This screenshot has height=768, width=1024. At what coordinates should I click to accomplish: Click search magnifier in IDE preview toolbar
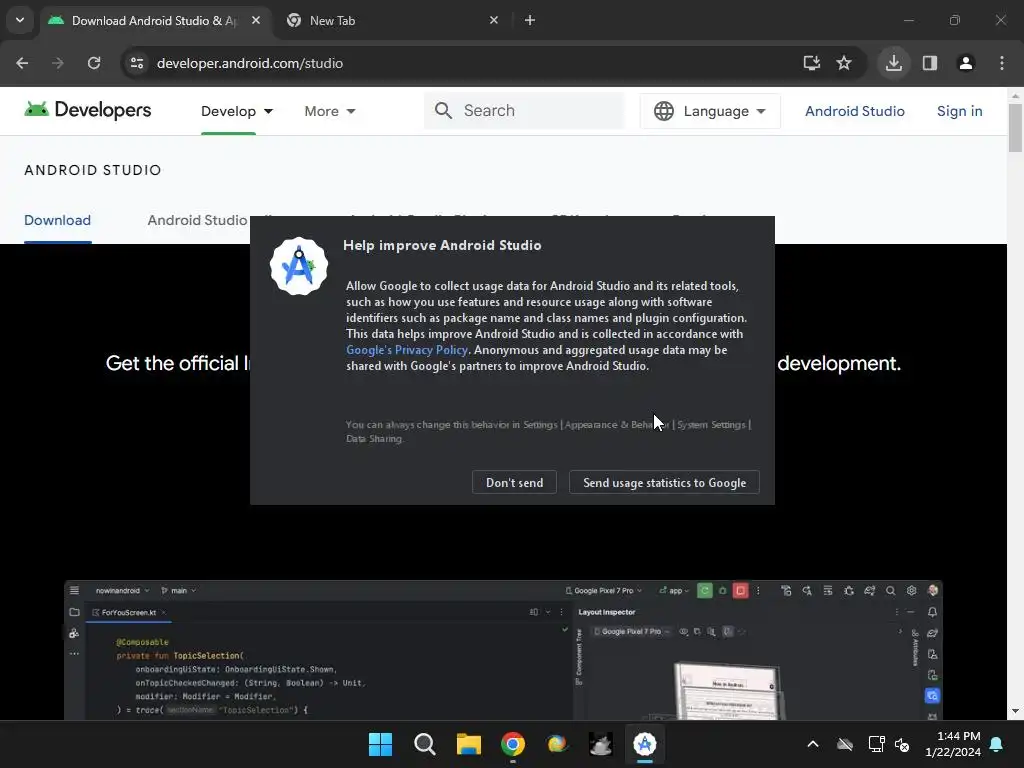tap(890, 590)
